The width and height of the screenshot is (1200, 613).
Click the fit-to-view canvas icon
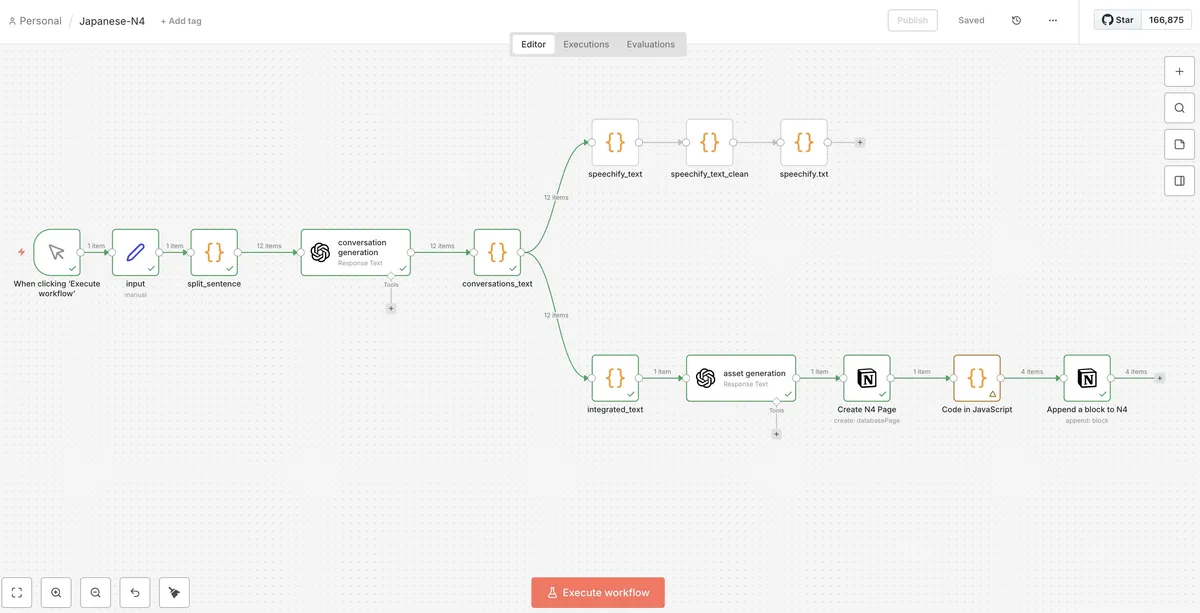(x=17, y=592)
